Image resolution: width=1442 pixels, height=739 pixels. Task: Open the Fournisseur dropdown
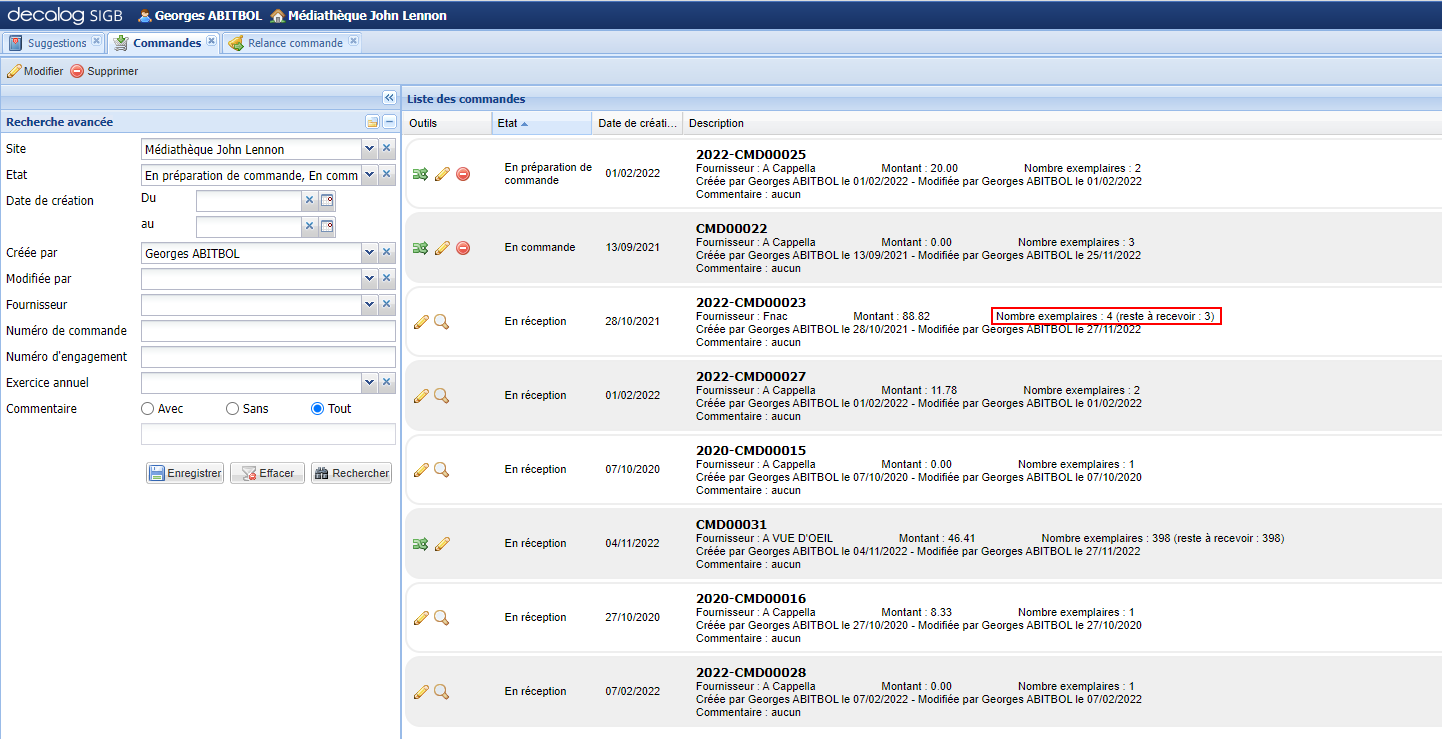[x=370, y=304]
